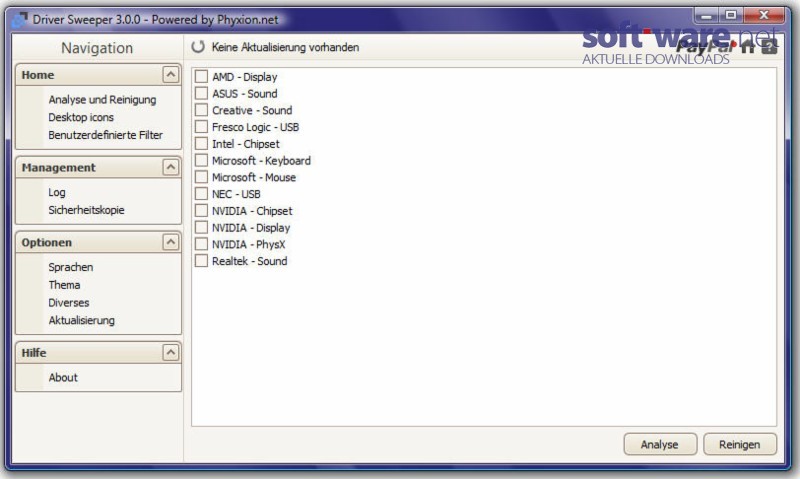The image size is (800, 479).
Task: Enable the Creative - Sound checkbox
Action: [x=202, y=110]
